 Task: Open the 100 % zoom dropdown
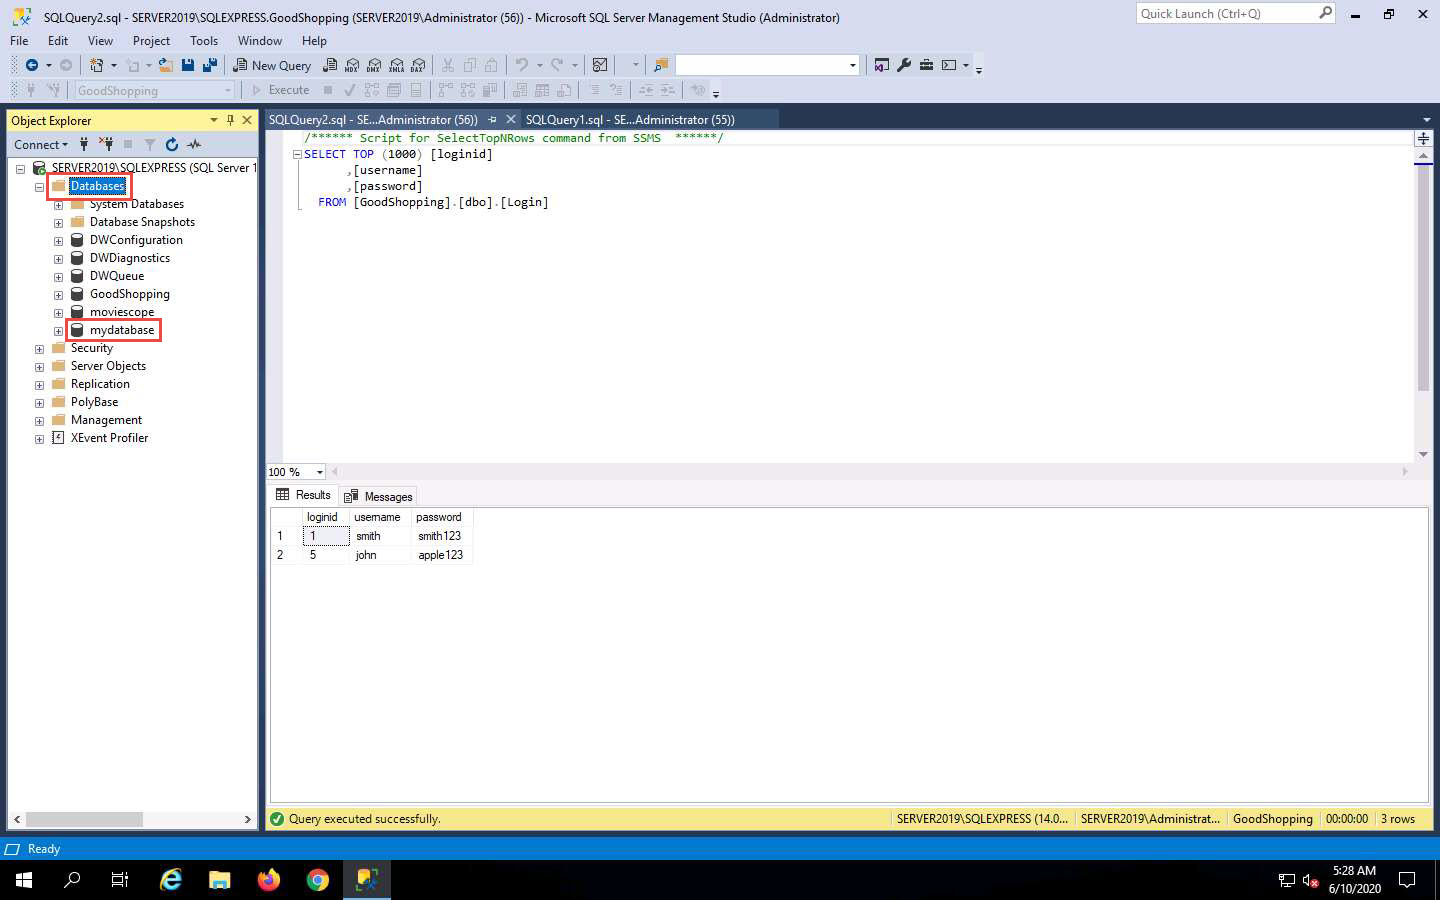point(320,472)
